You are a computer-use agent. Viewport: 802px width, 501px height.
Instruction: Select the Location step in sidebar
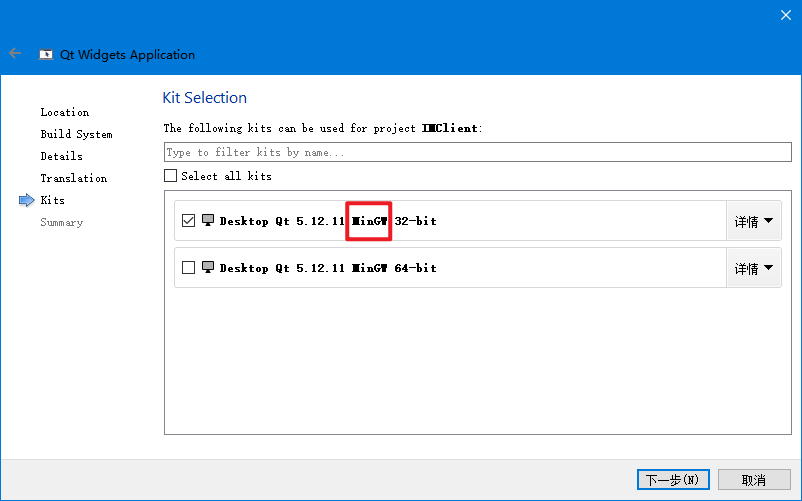65,112
